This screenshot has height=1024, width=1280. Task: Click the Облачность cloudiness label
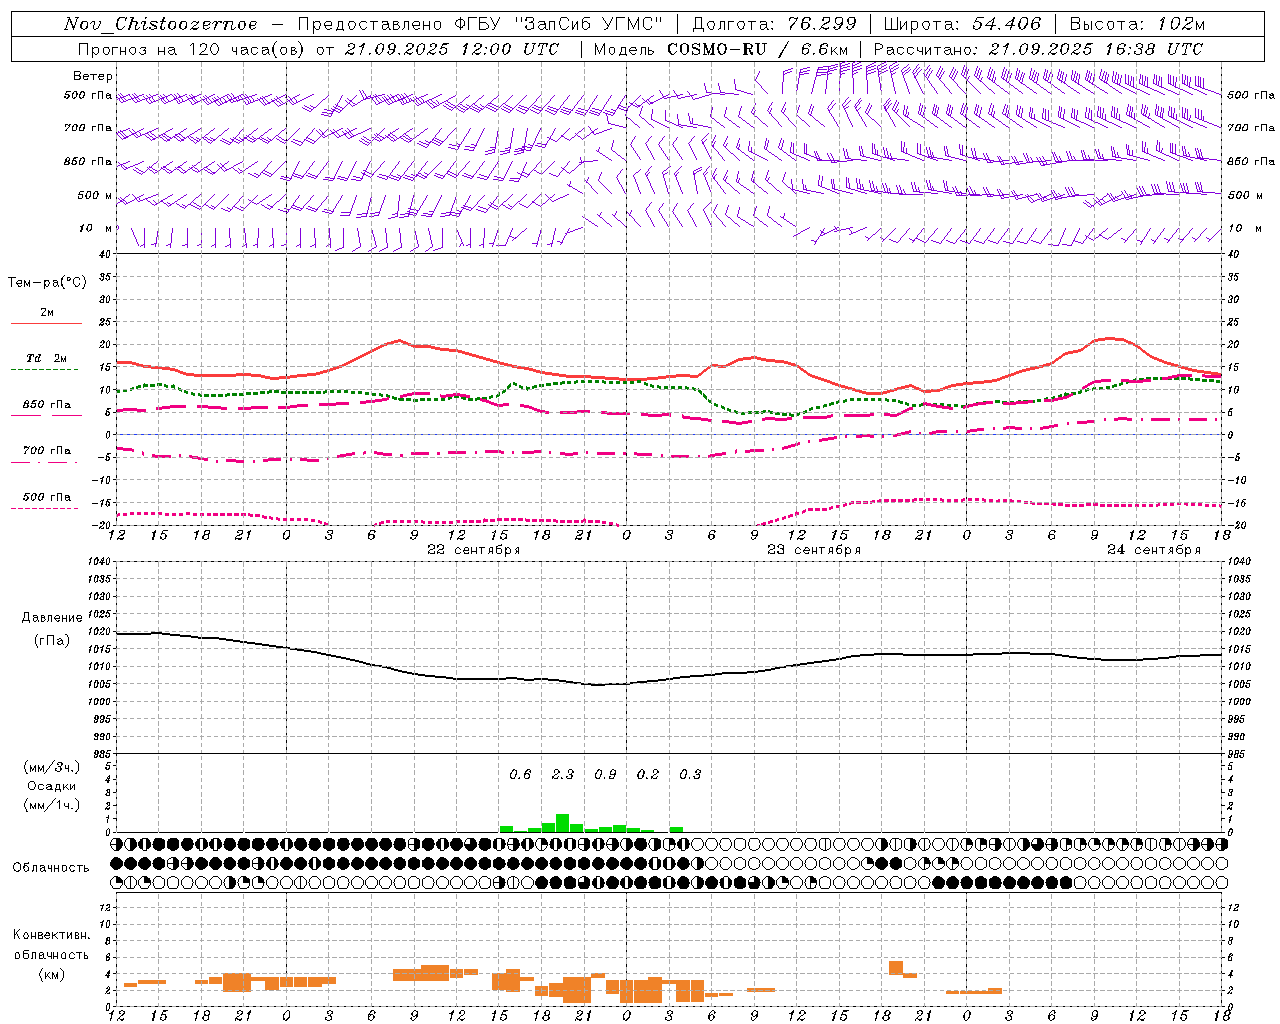click(51, 867)
